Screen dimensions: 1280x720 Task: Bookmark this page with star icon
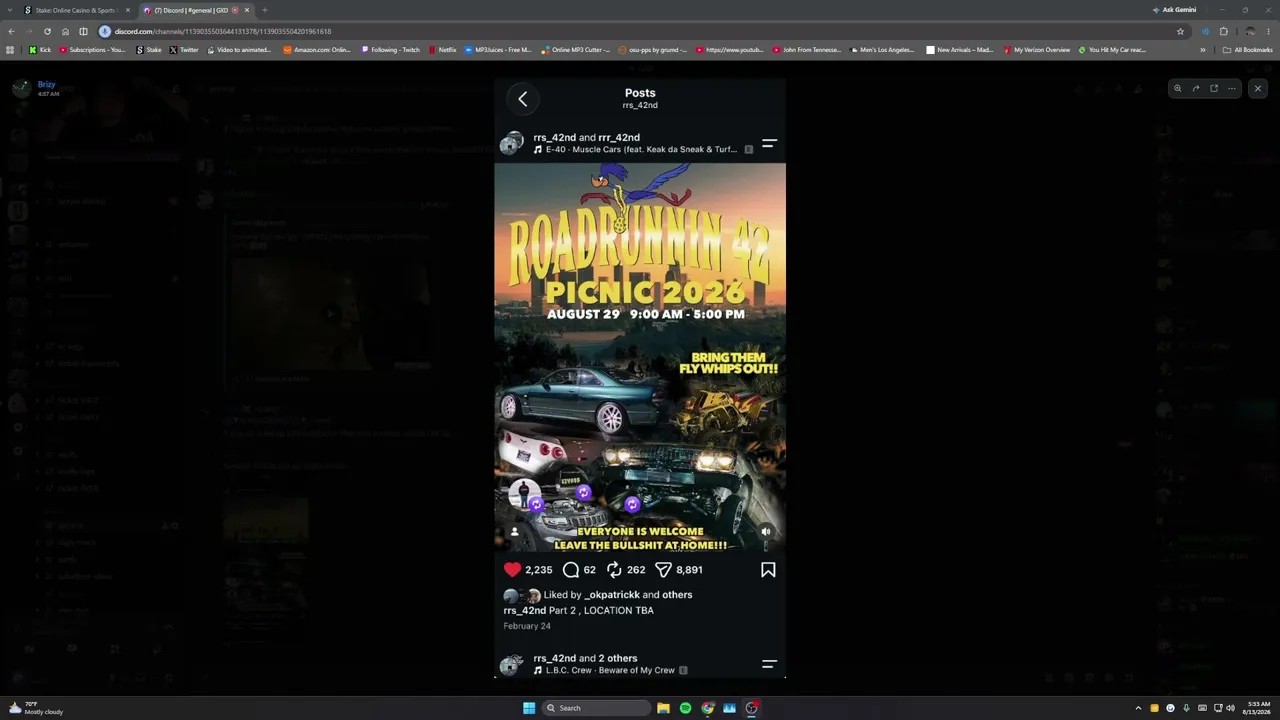[1180, 31]
